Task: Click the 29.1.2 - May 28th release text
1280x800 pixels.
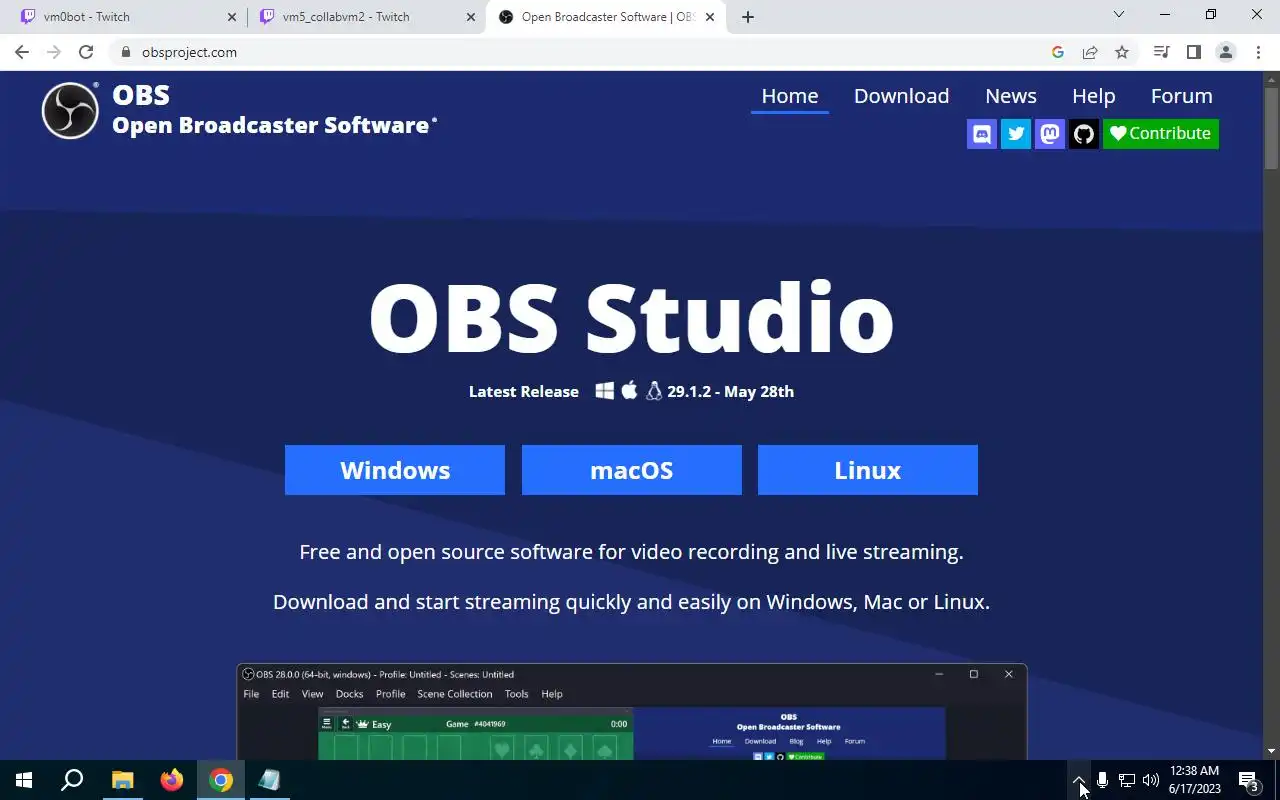Action: click(x=731, y=391)
